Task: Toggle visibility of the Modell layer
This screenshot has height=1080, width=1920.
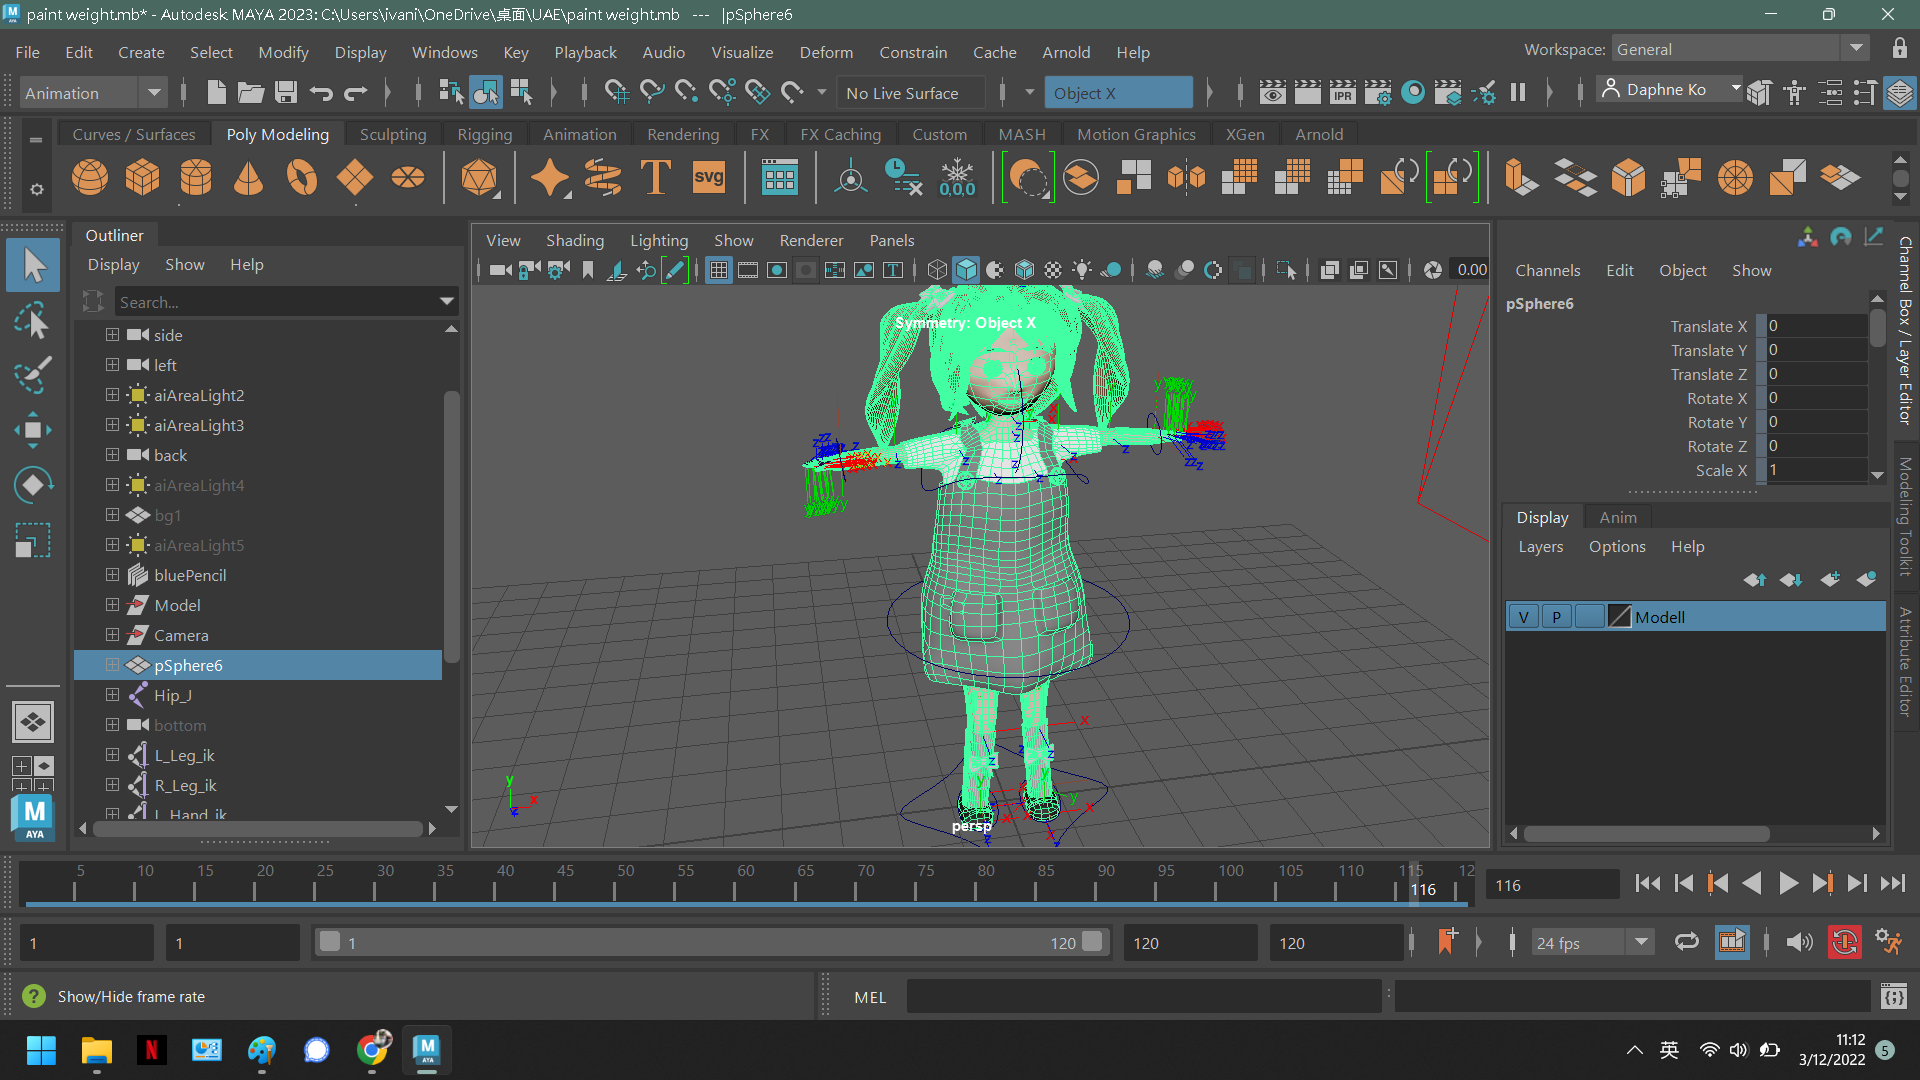Action: pos(1523,616)
